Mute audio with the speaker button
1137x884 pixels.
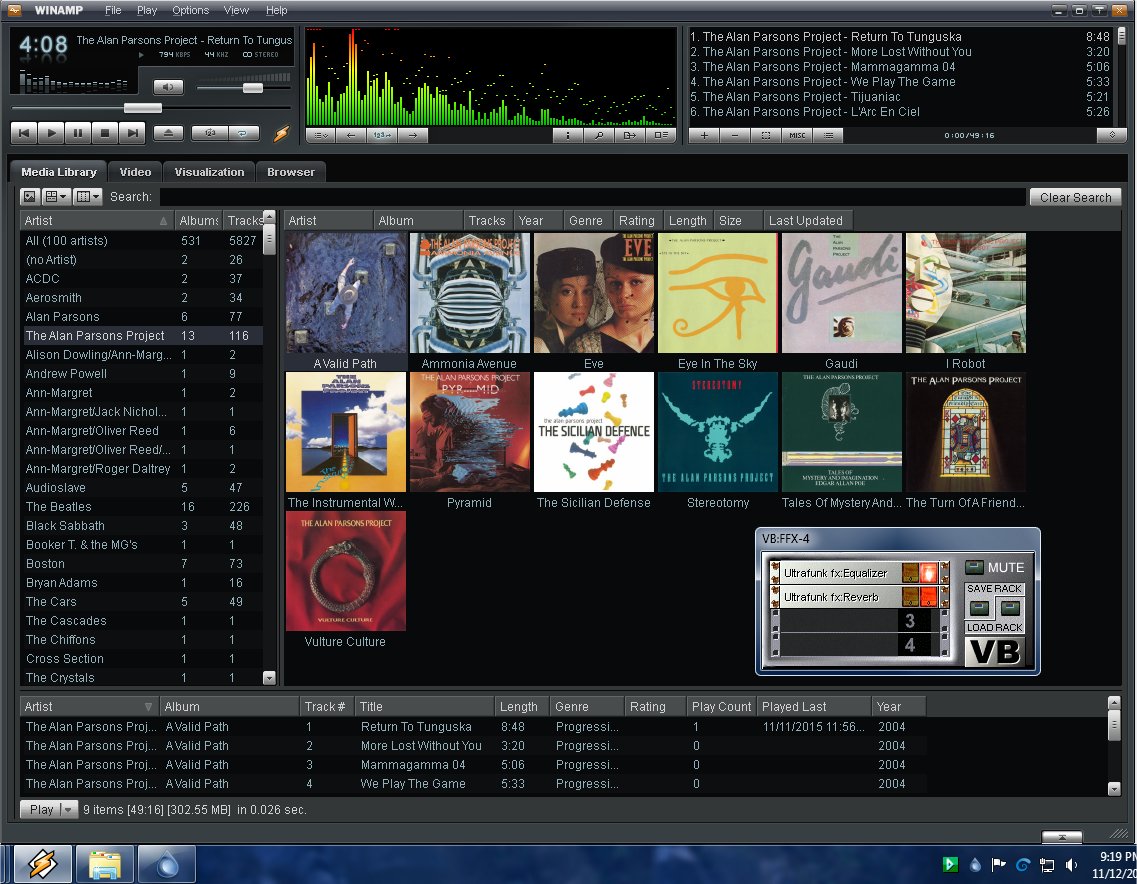pyautogui.click(x=168, y=87)
